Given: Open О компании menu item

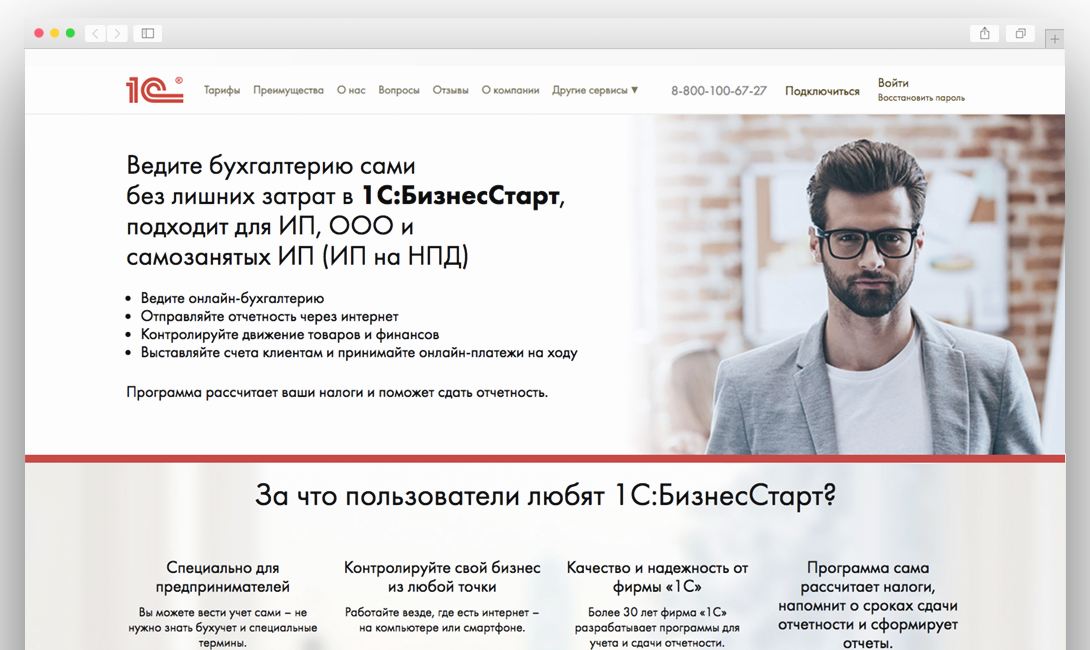Looking at the screenshot, I should (510, 90).
